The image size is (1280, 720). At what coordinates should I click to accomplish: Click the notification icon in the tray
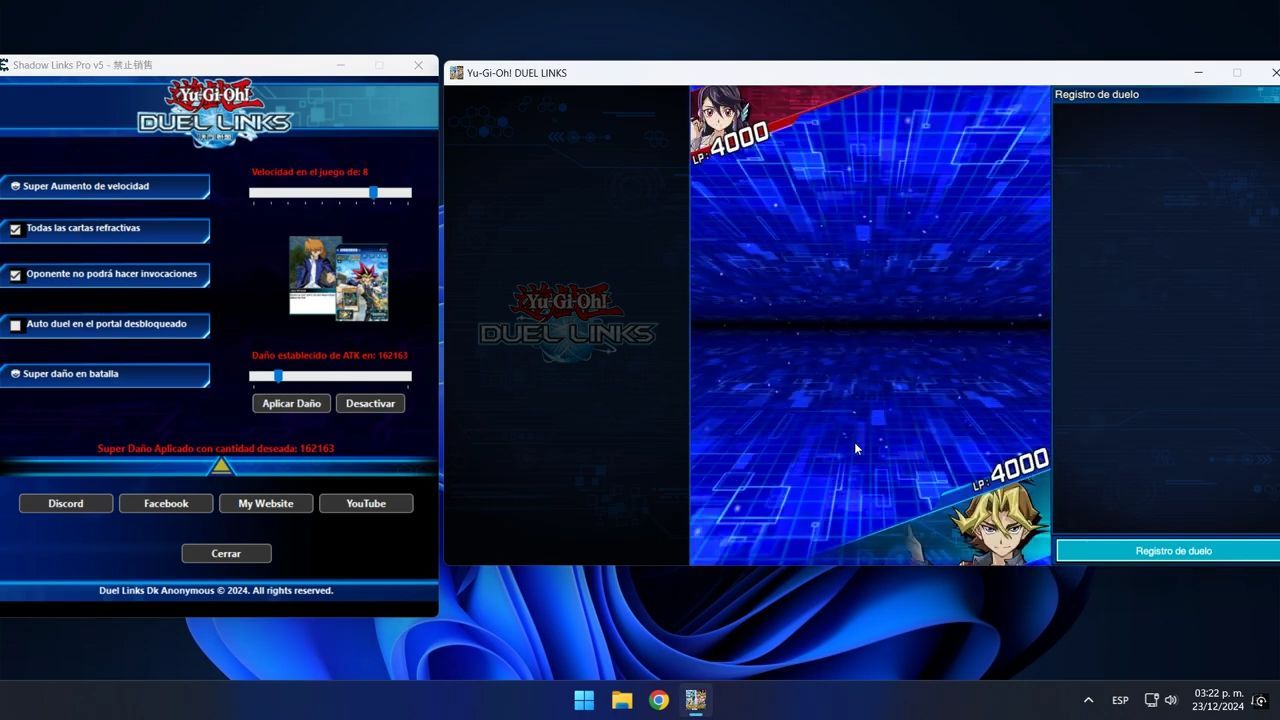coord(1261,700)
